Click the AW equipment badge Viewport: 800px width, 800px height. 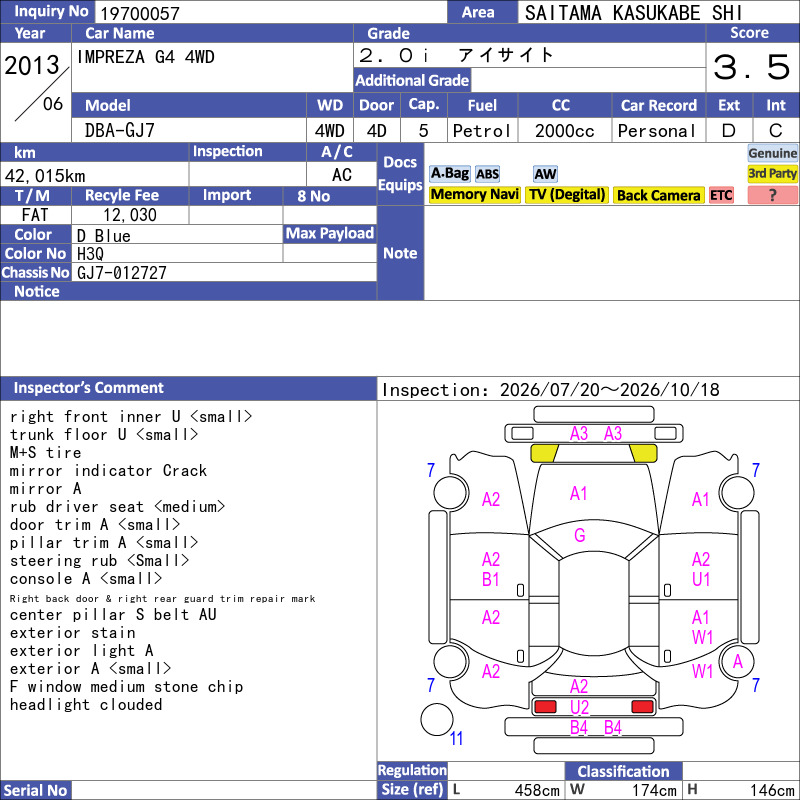click(545, 174)
